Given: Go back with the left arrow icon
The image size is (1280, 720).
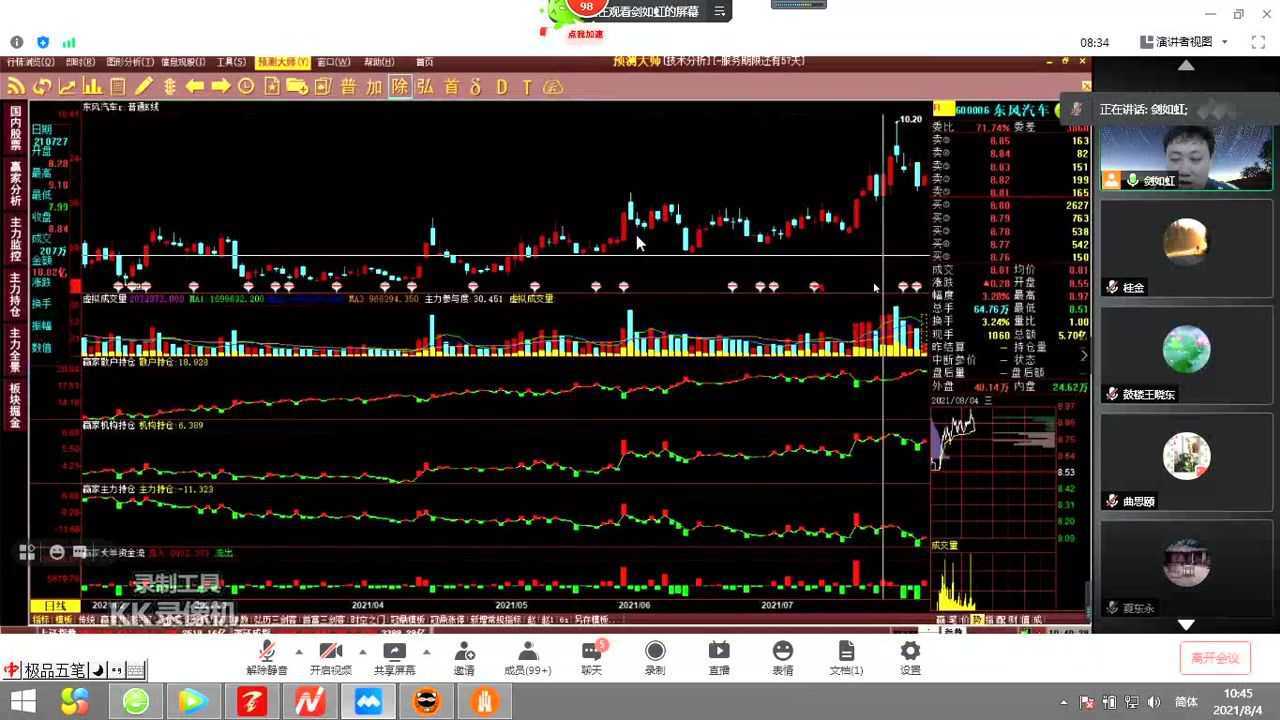Looking at the screenshot, I should (195, 87).
